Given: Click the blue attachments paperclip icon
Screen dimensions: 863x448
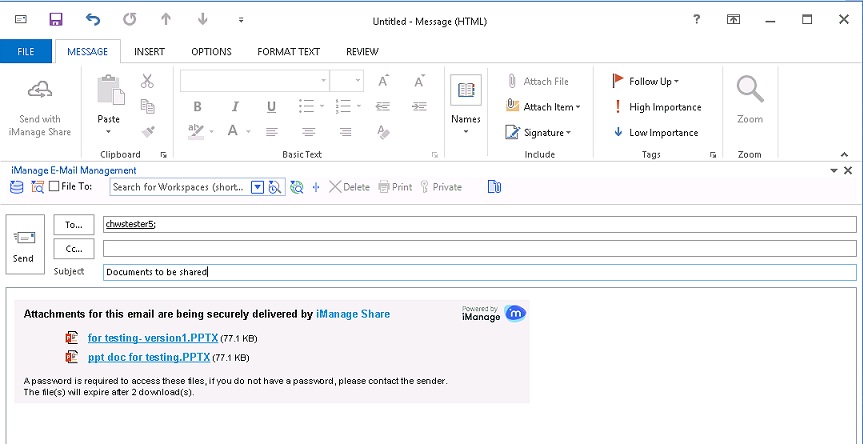Looking at the screenshot, I should click(494, 187).
